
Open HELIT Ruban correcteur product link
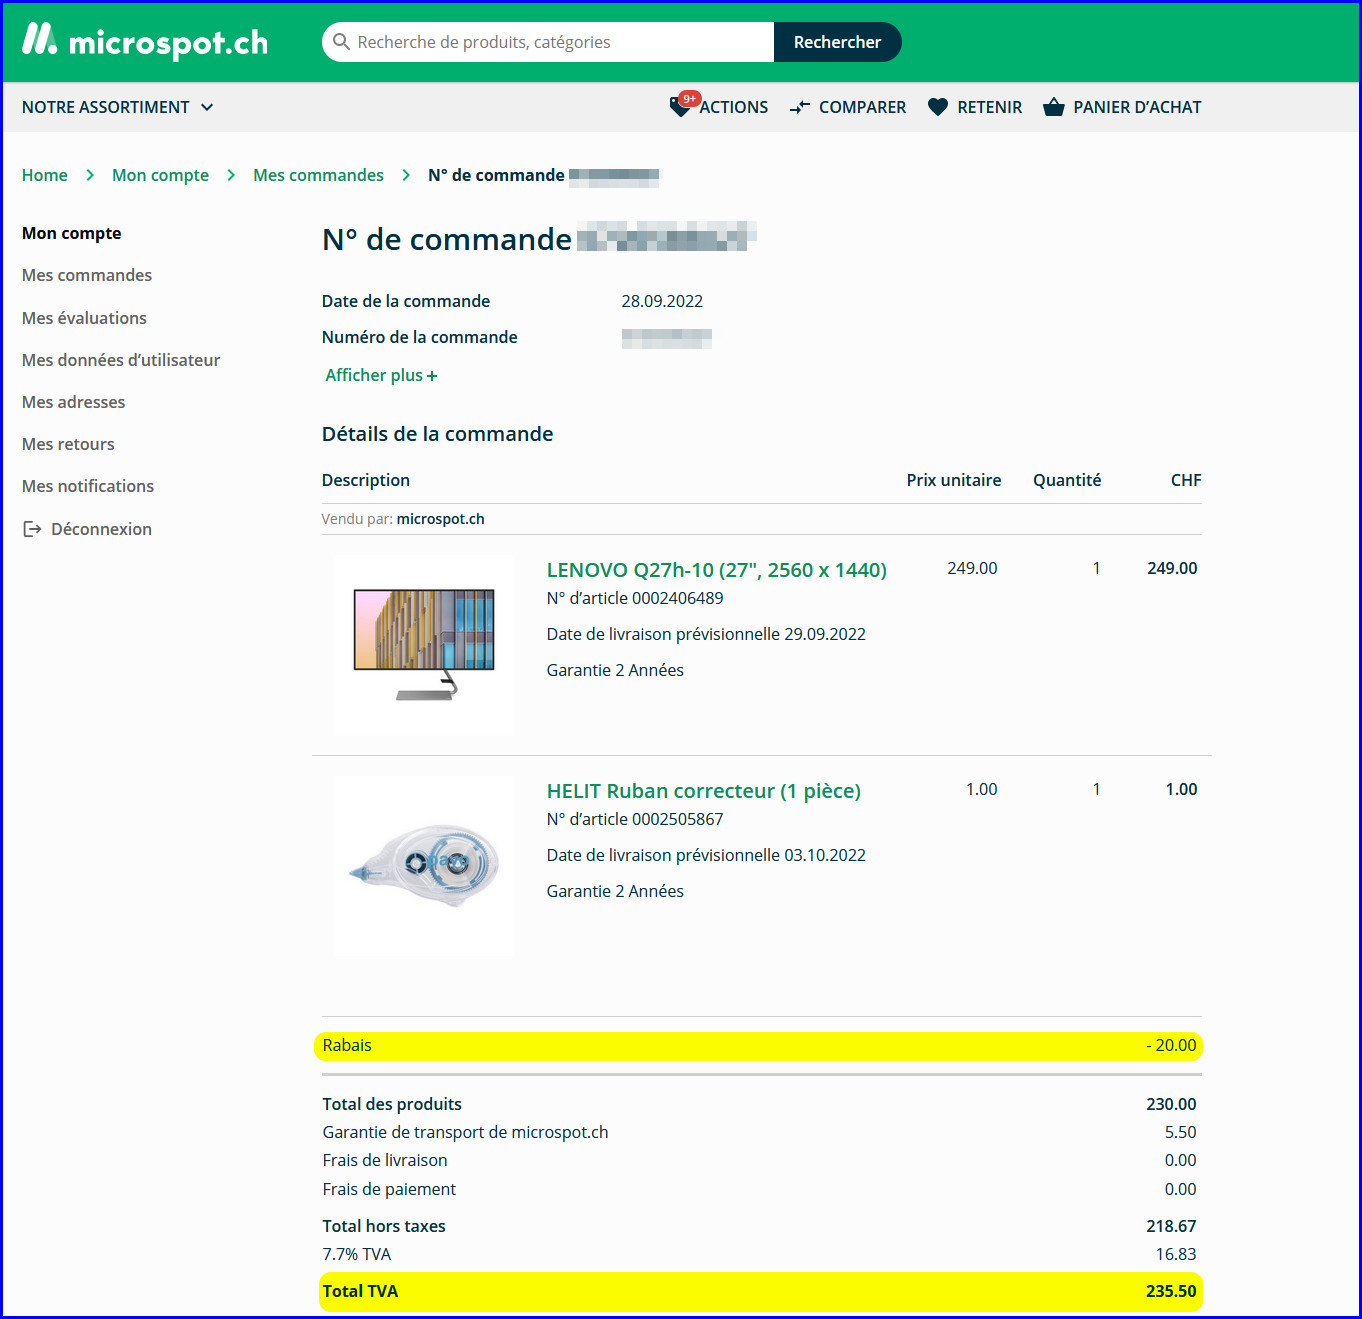703,791
